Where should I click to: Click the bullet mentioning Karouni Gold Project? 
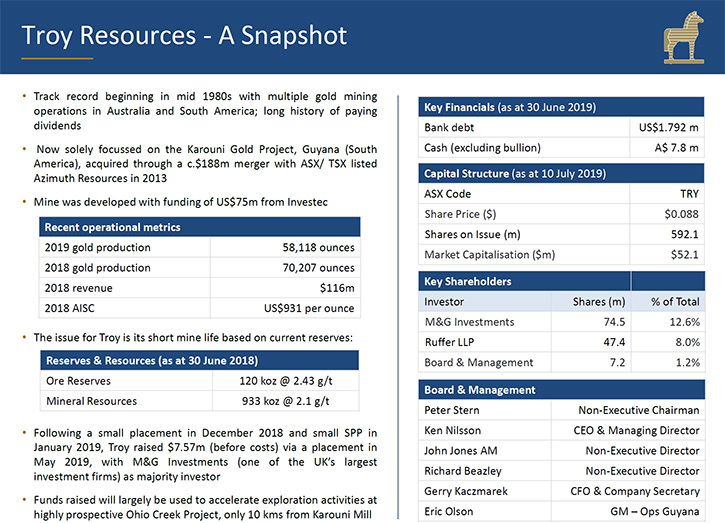205,164
